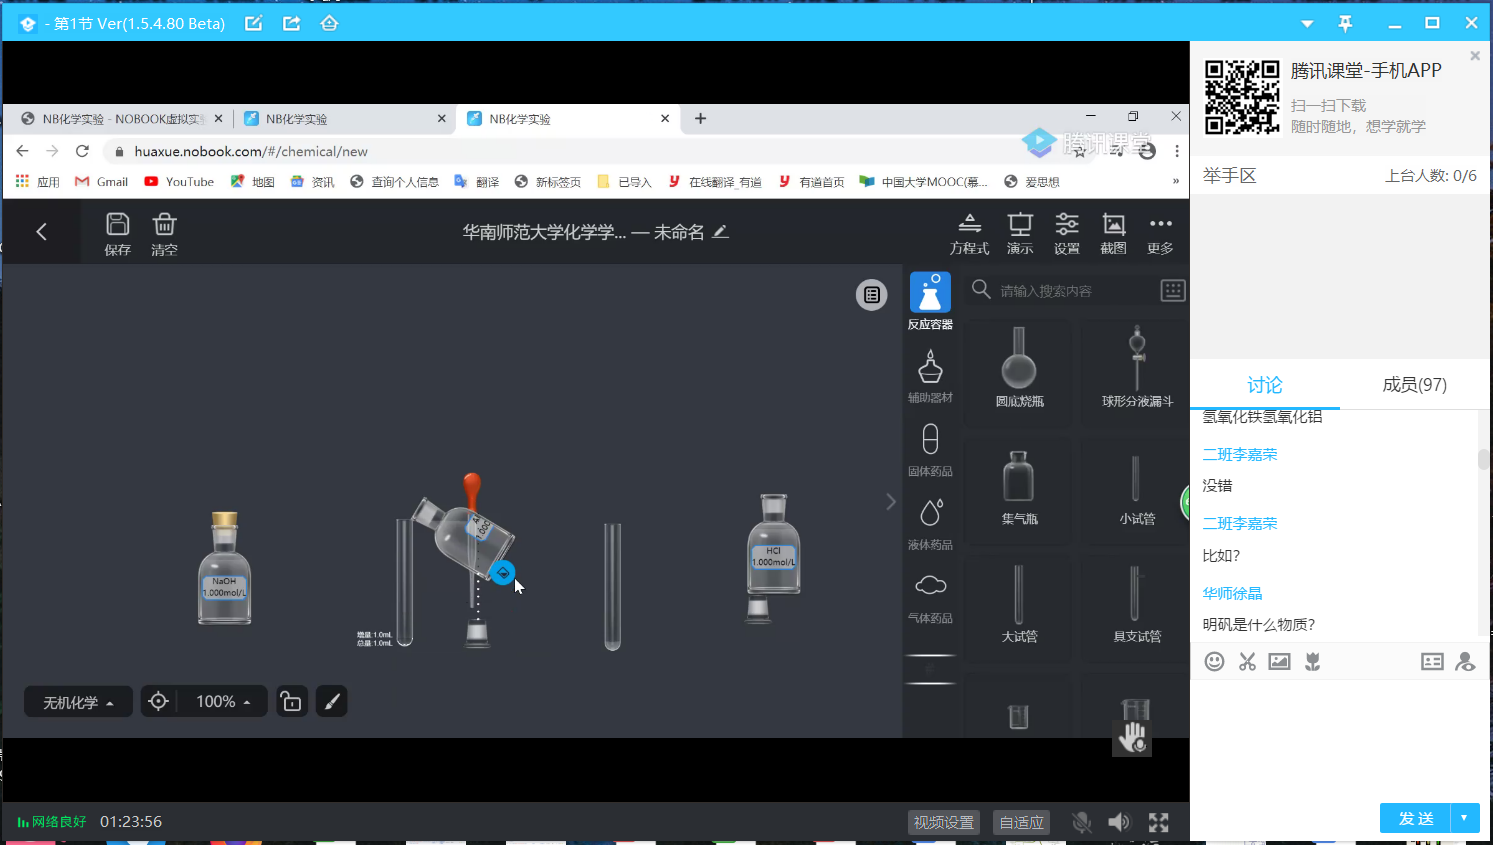This screenshot has width=1493, height=845.
Task: Select 反应容器 reaction vessel category
Action: 930,301
